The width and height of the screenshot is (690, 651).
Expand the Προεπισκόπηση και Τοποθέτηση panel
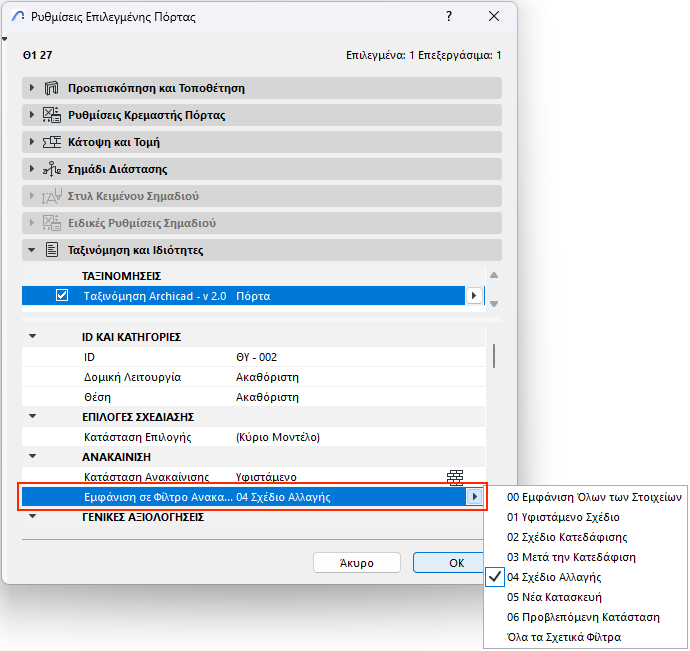(32, 88)
